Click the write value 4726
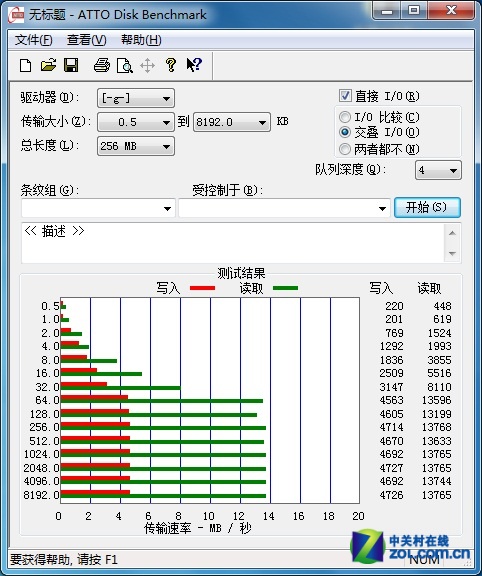Viewport: 482px width, 576px height. pos(391,495)
